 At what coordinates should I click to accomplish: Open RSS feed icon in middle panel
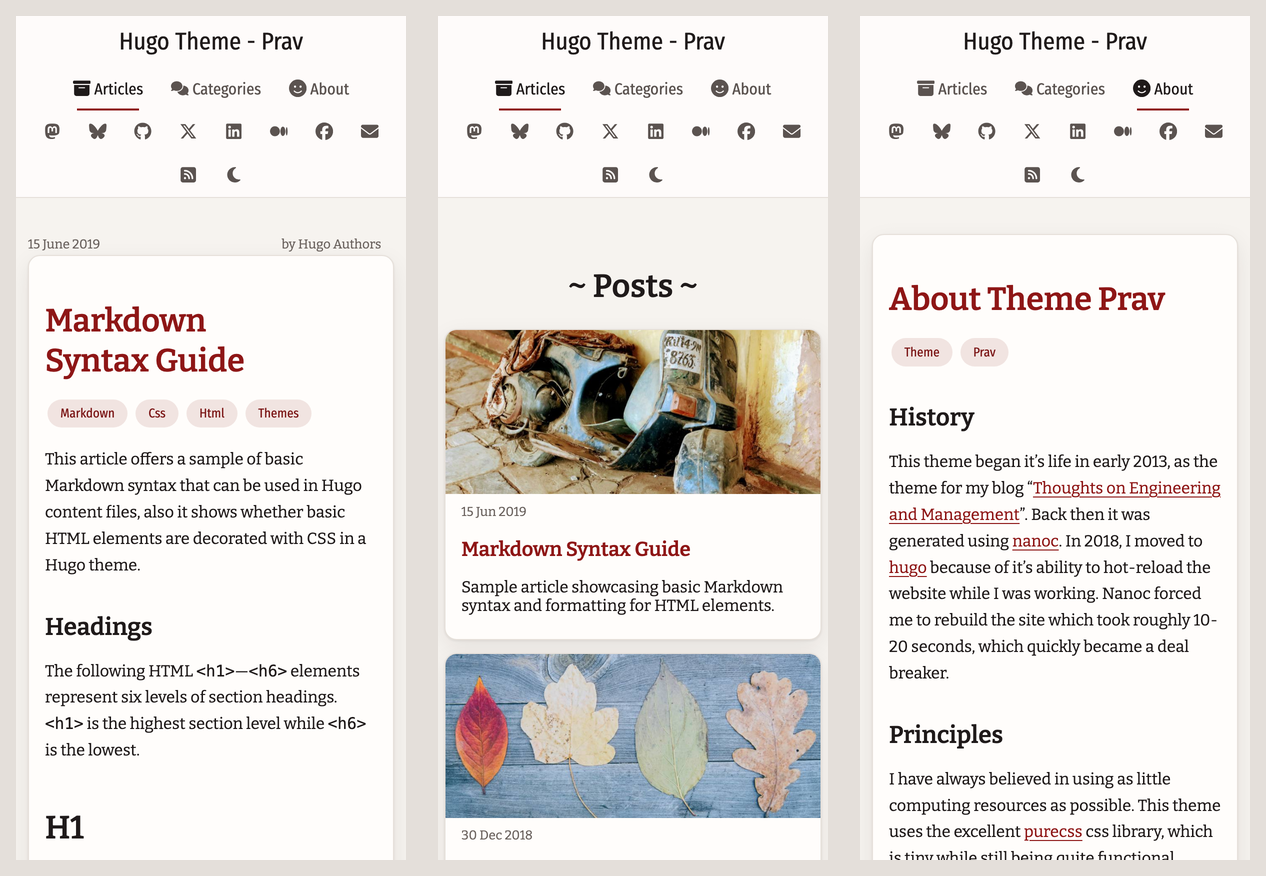[x=610, y=175]
